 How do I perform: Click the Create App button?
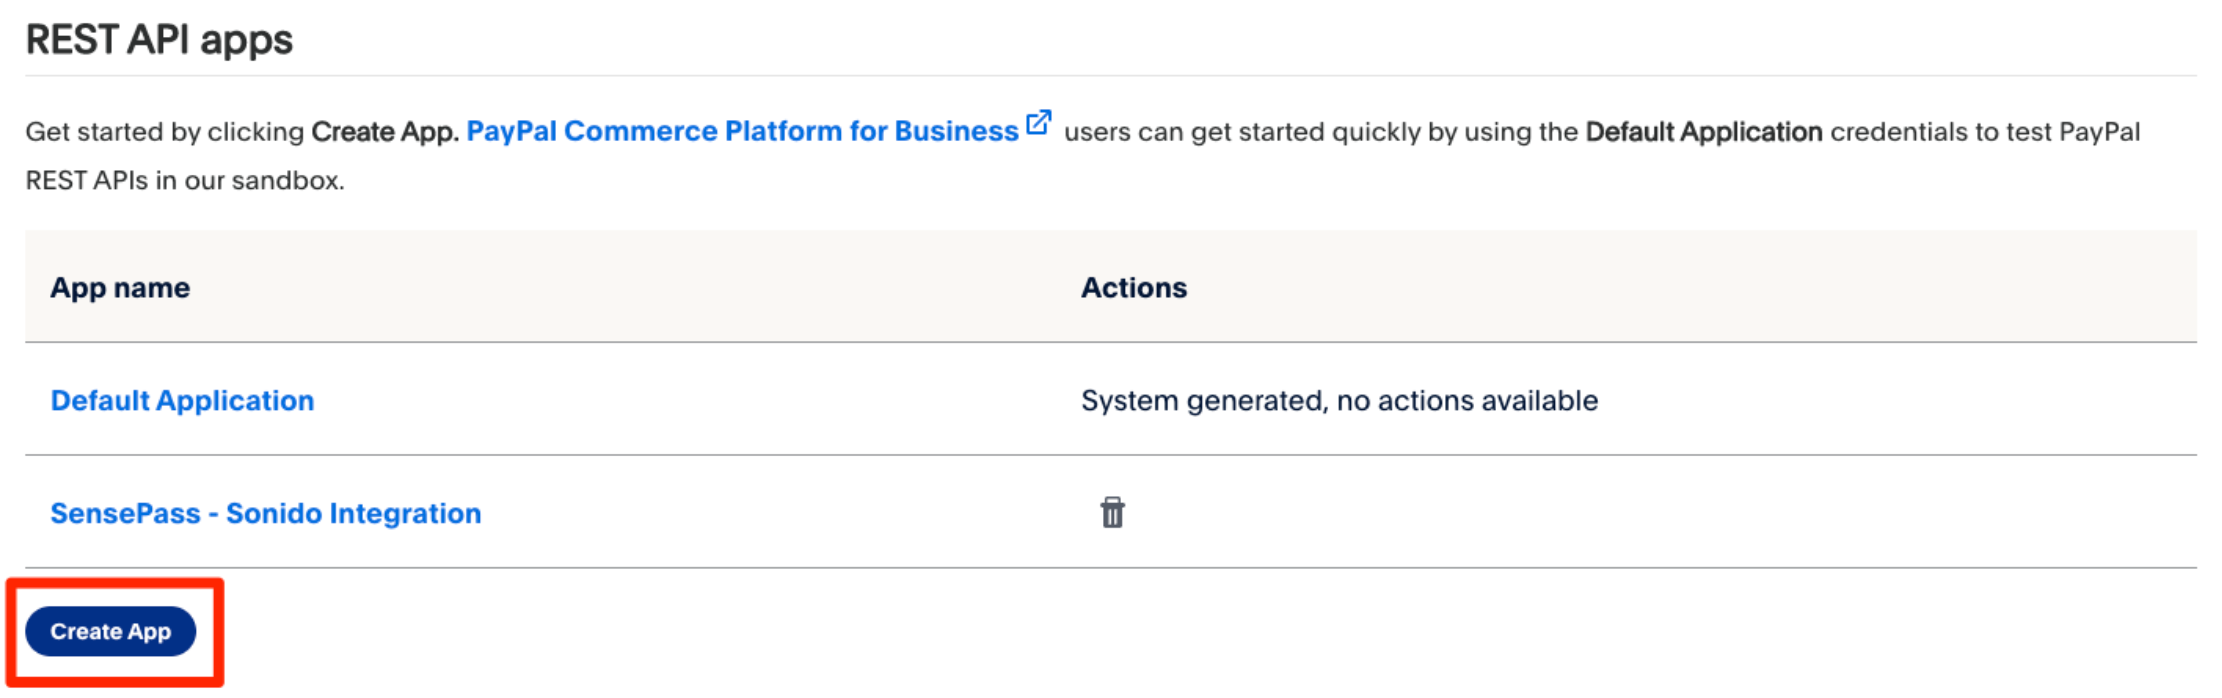(x=110, y=632)
